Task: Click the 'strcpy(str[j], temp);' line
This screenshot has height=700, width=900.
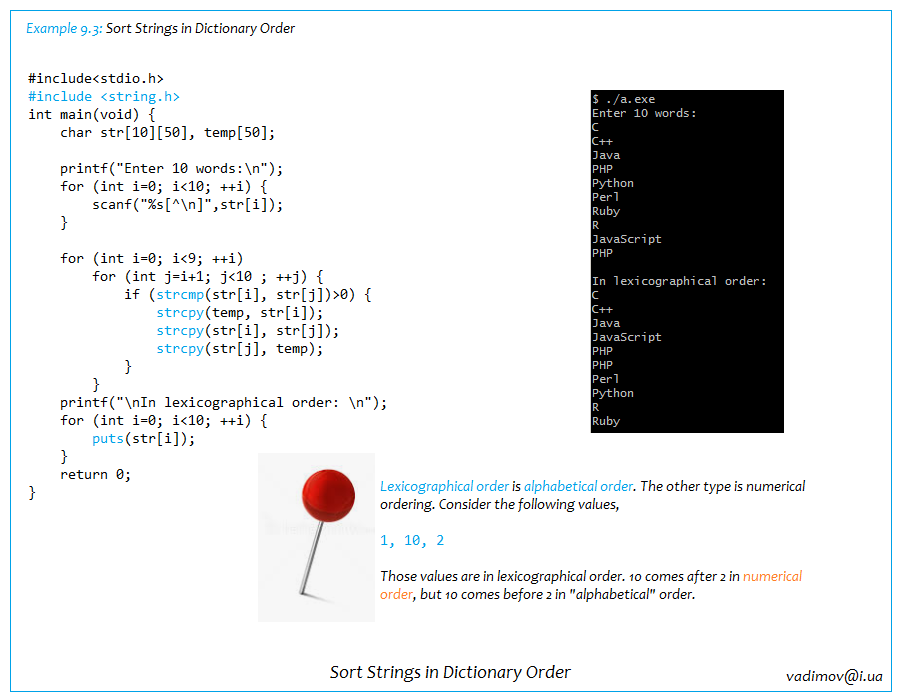Action: tap(240, 349)
